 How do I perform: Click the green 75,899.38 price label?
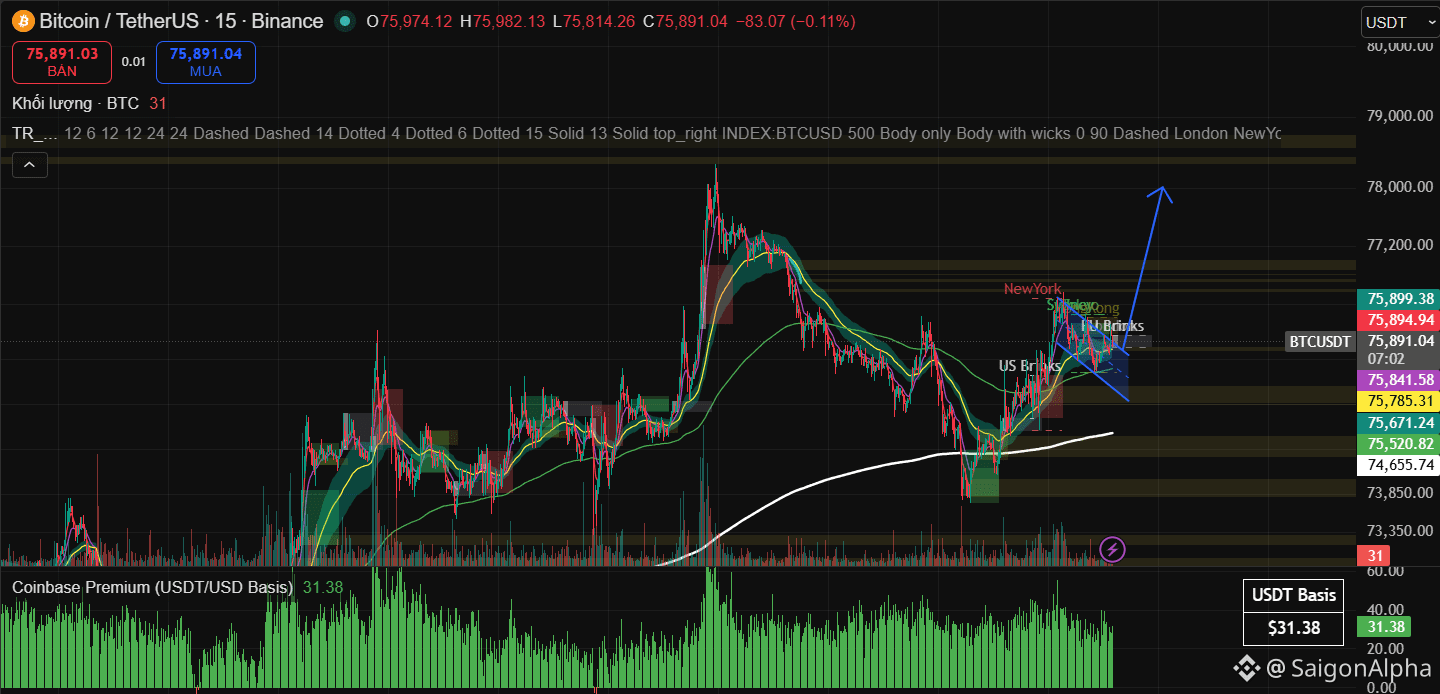pyautogui.click(x=1397, y=298)
